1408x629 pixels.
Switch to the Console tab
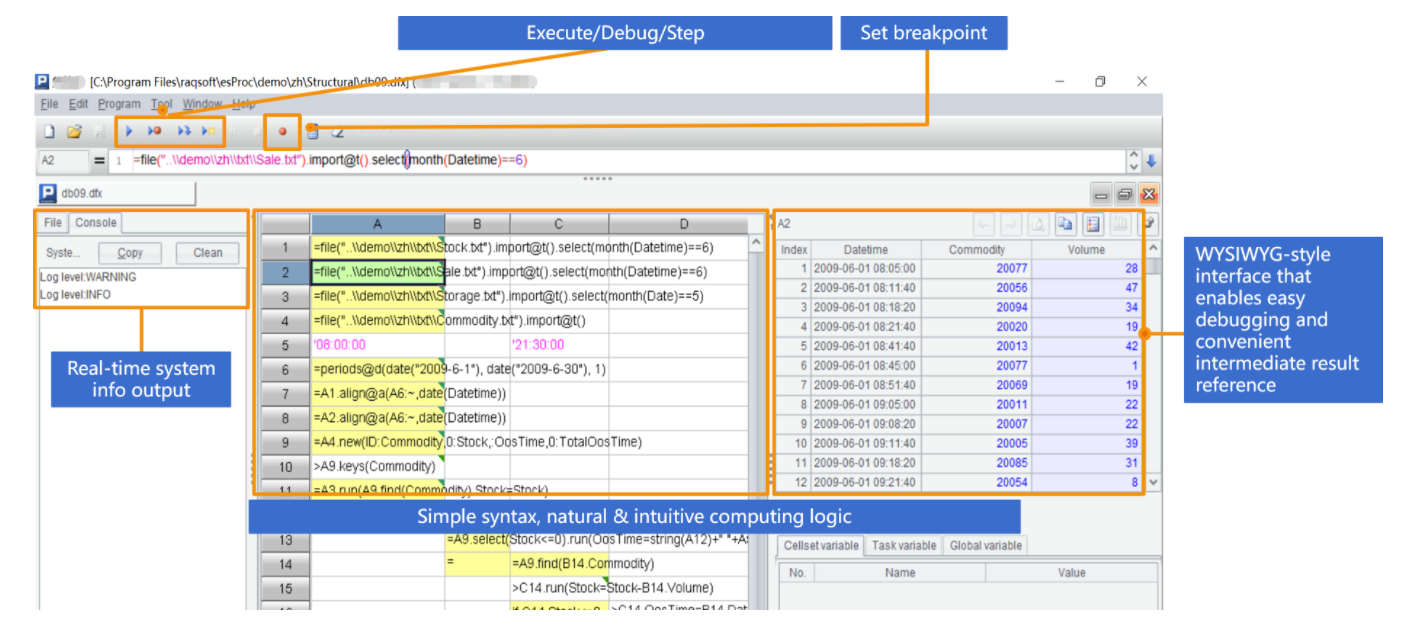coord(96,223)
